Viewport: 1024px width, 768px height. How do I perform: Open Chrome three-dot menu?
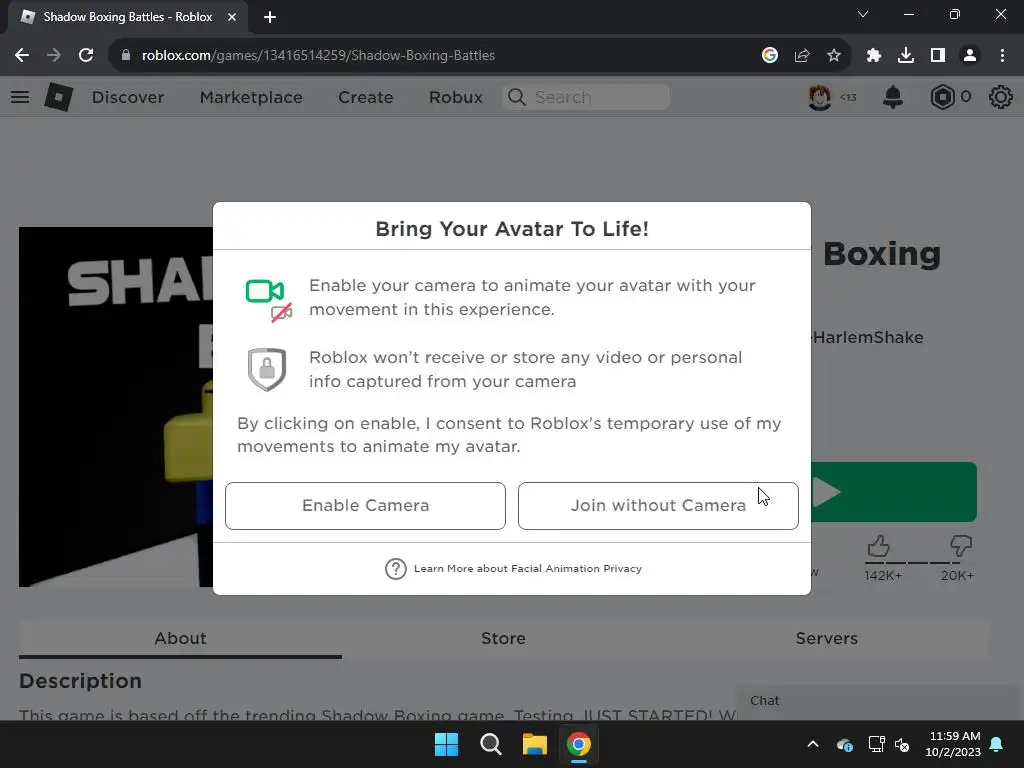point(1002,56)
